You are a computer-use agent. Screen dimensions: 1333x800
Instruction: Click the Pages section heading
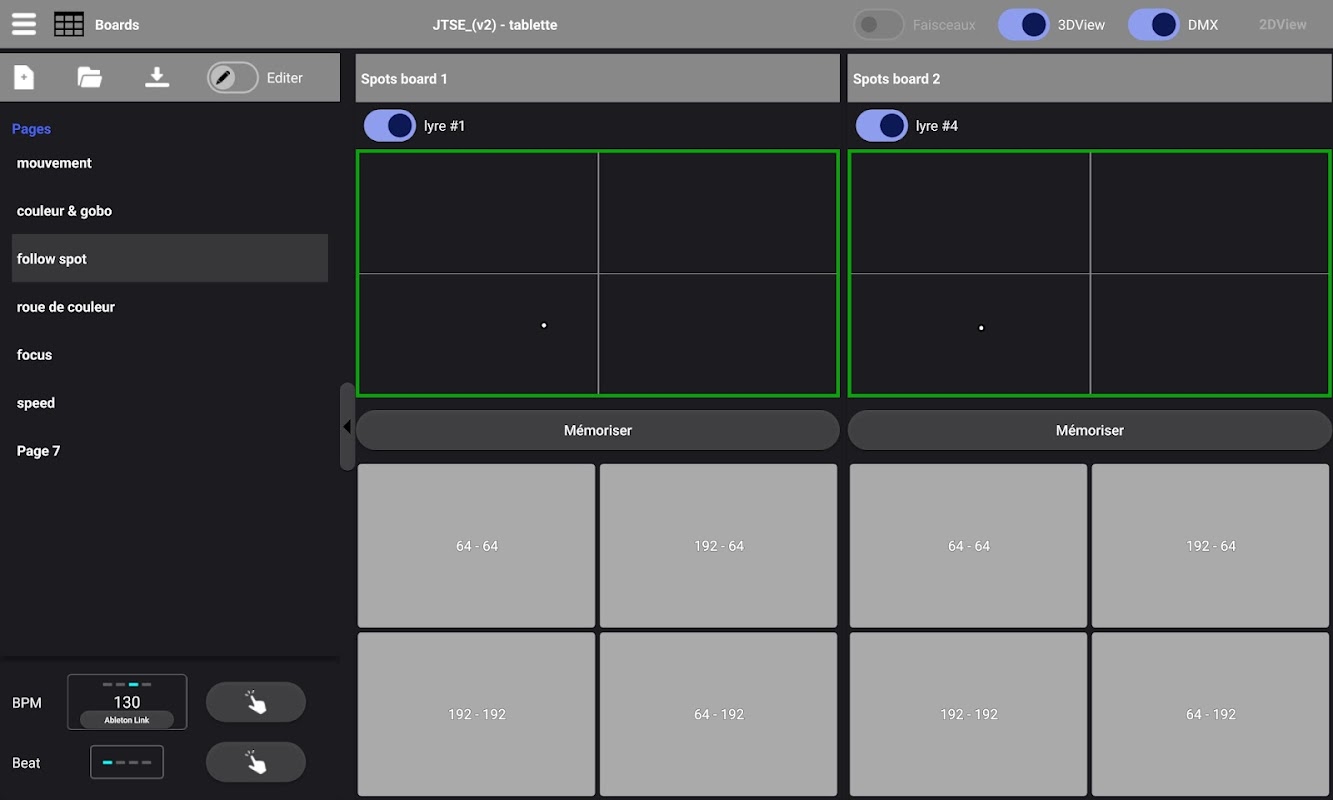[x=31, y=129]
